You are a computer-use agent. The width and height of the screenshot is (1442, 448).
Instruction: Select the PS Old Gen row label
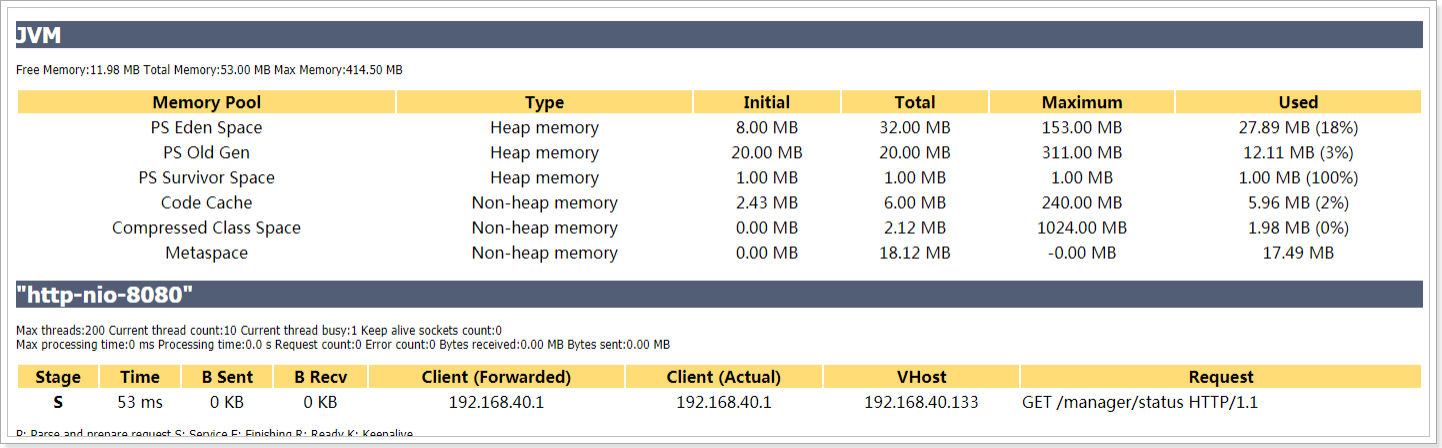coord(206,153)
